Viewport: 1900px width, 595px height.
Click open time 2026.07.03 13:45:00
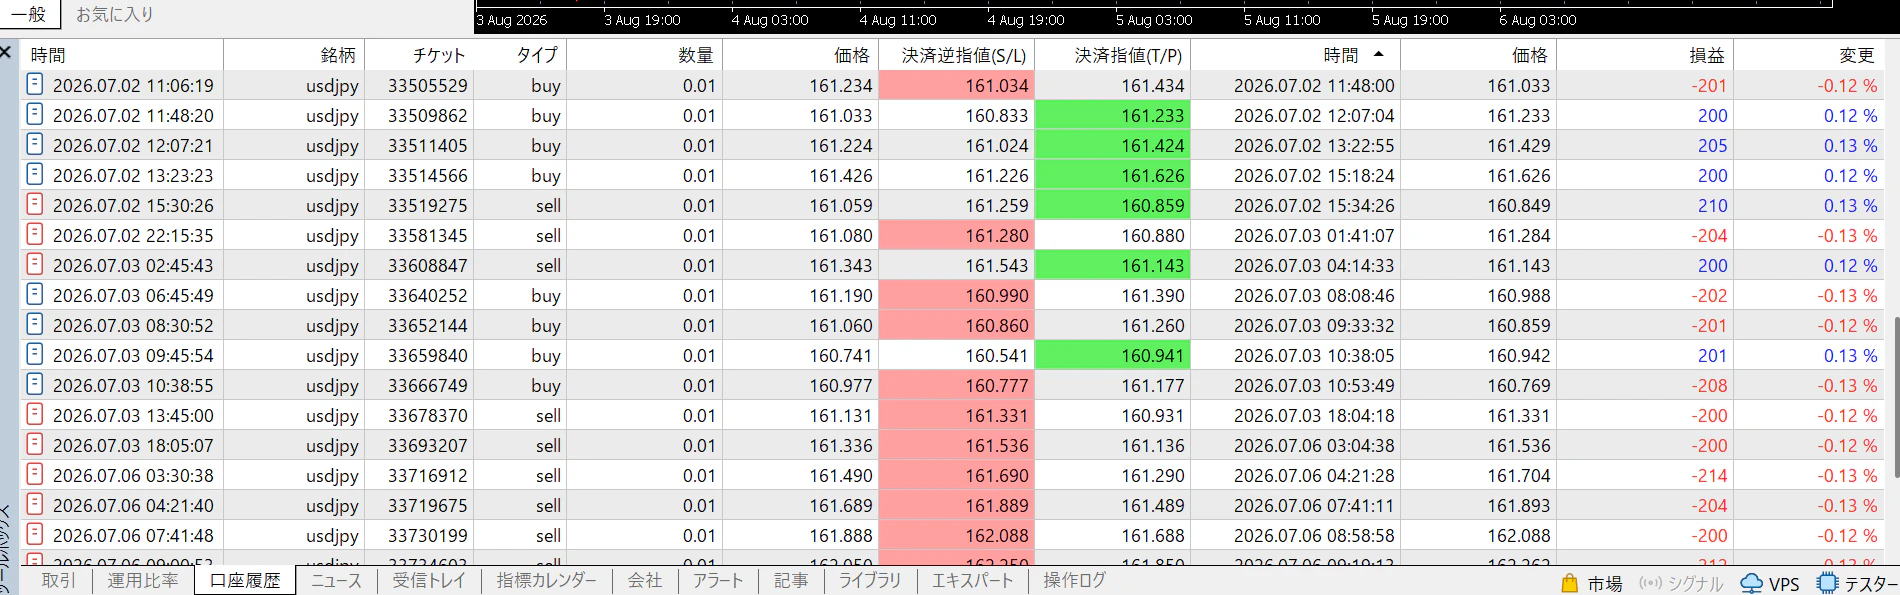(x=133, y=415)
